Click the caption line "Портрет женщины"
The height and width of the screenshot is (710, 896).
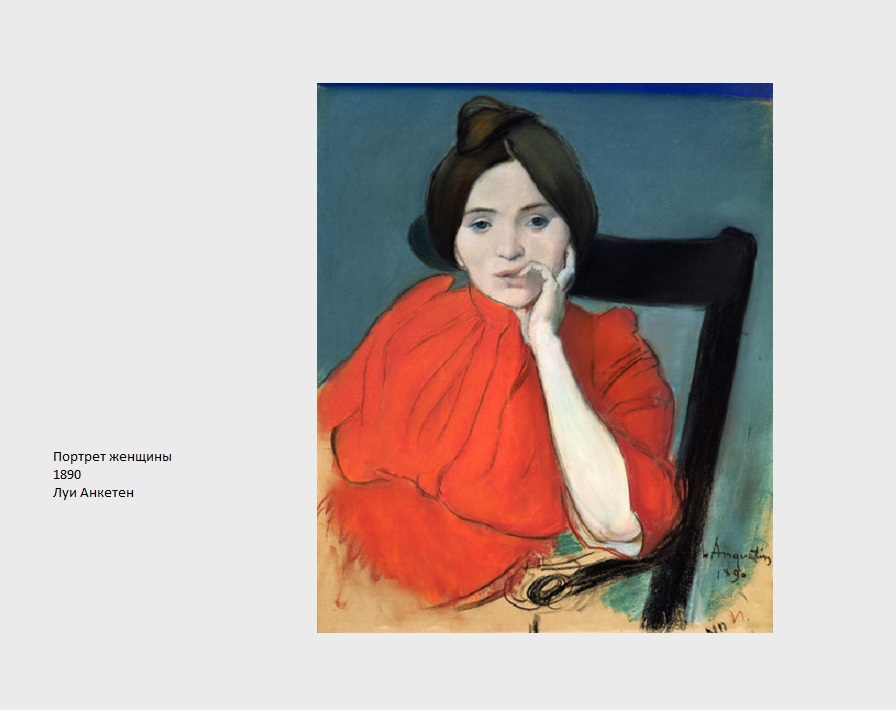112,457
